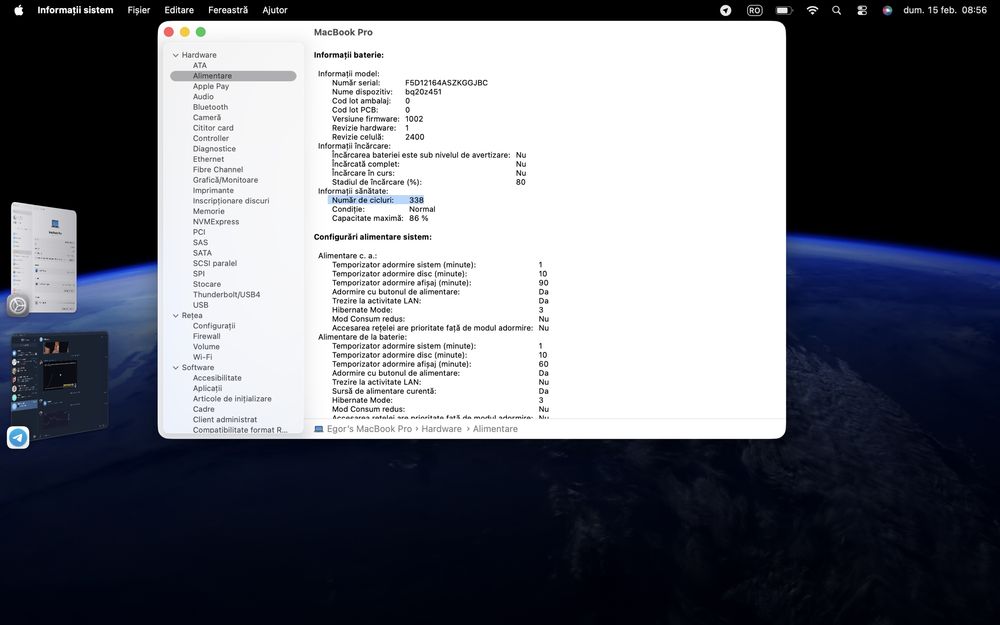Select Grafică/Monitoare in the sidebar

[x=226, y=180]
